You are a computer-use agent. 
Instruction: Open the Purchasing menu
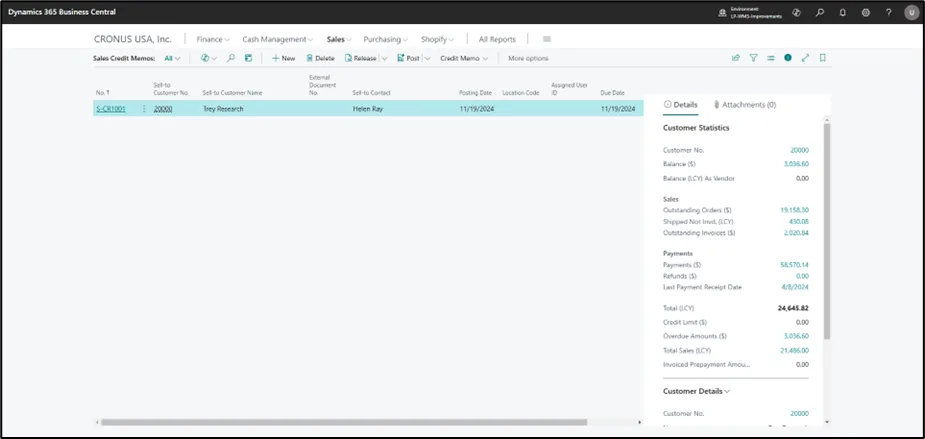click(386, 39)
